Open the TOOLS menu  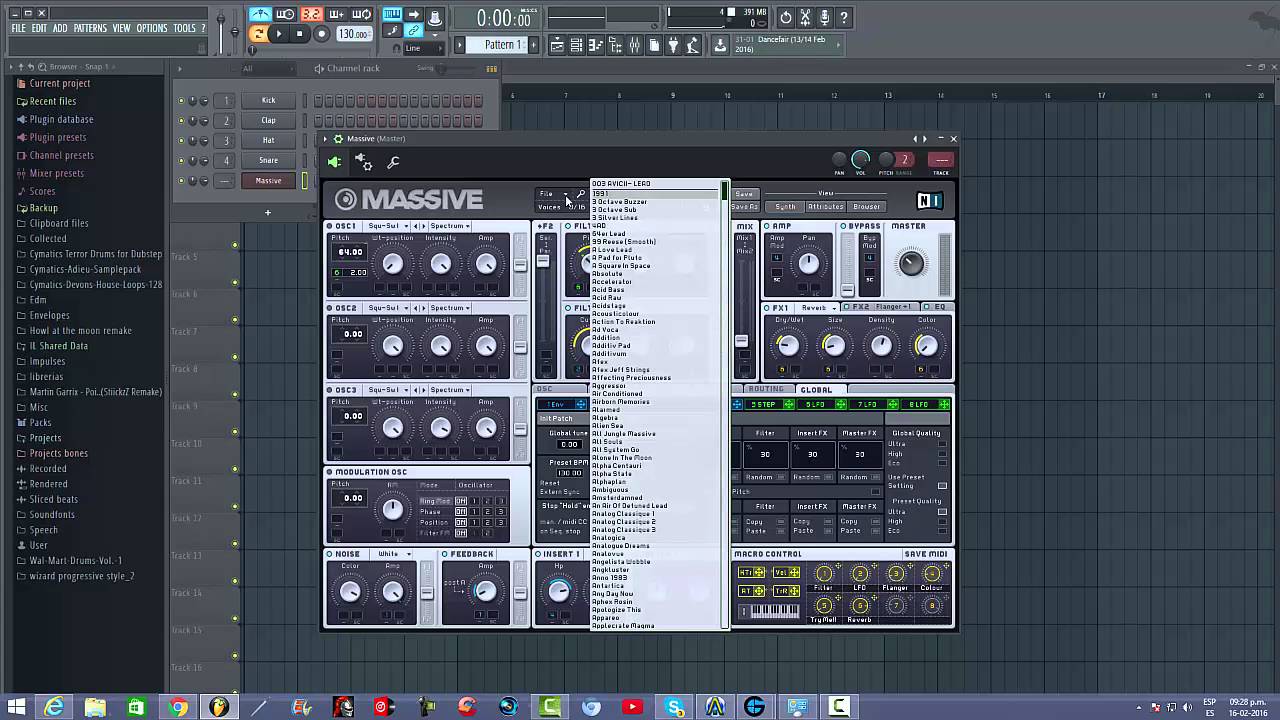pos(184,28)
